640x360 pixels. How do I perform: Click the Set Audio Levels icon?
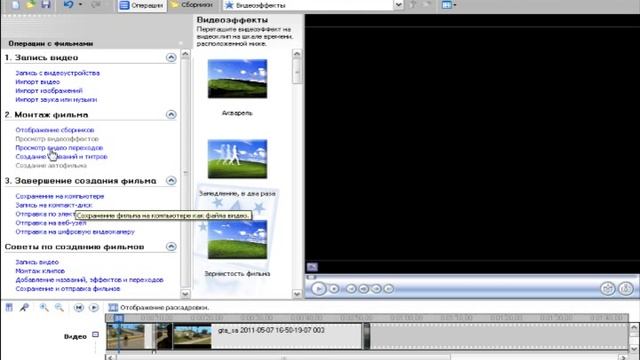click(9, 307)
